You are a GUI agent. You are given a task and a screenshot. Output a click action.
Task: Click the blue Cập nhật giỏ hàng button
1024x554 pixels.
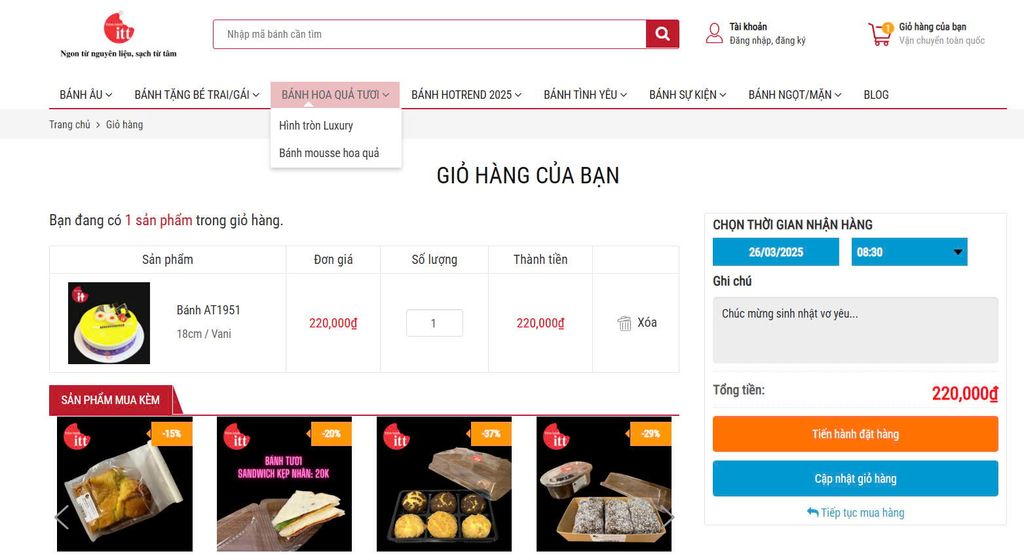coord(855,478)
